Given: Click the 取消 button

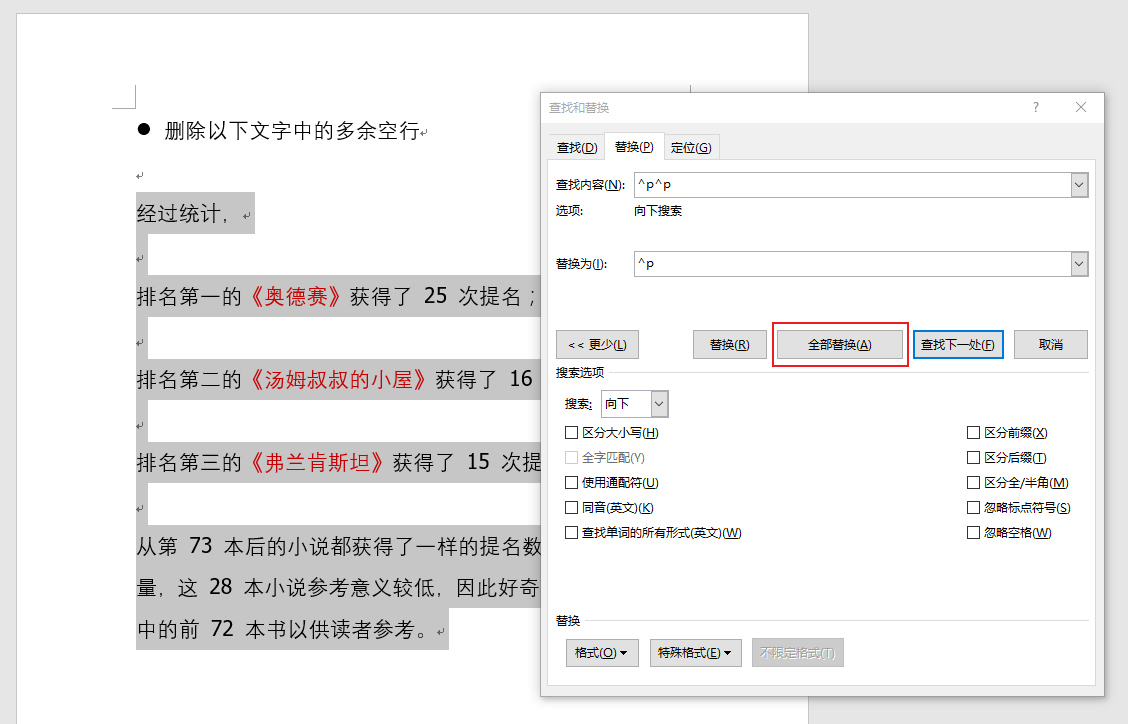Looking at the screenshot, I should click(x=1050, y=345).
